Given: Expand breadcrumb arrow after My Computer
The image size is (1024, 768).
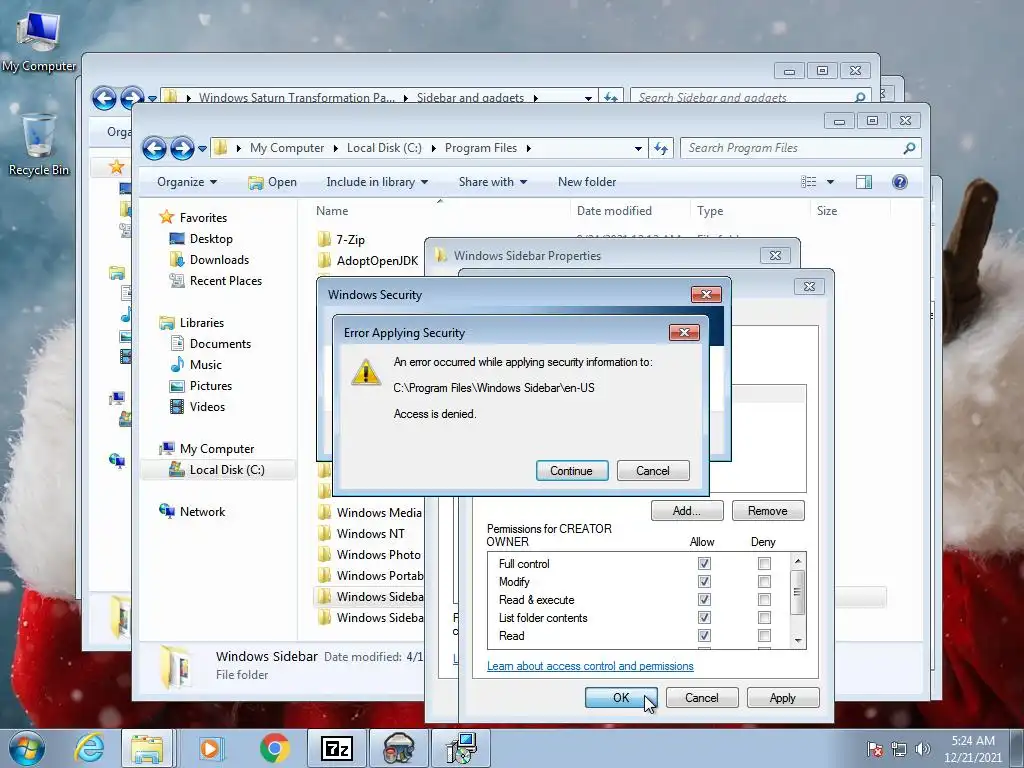Looking at the screenshot, I should click(x=335, y=149).
